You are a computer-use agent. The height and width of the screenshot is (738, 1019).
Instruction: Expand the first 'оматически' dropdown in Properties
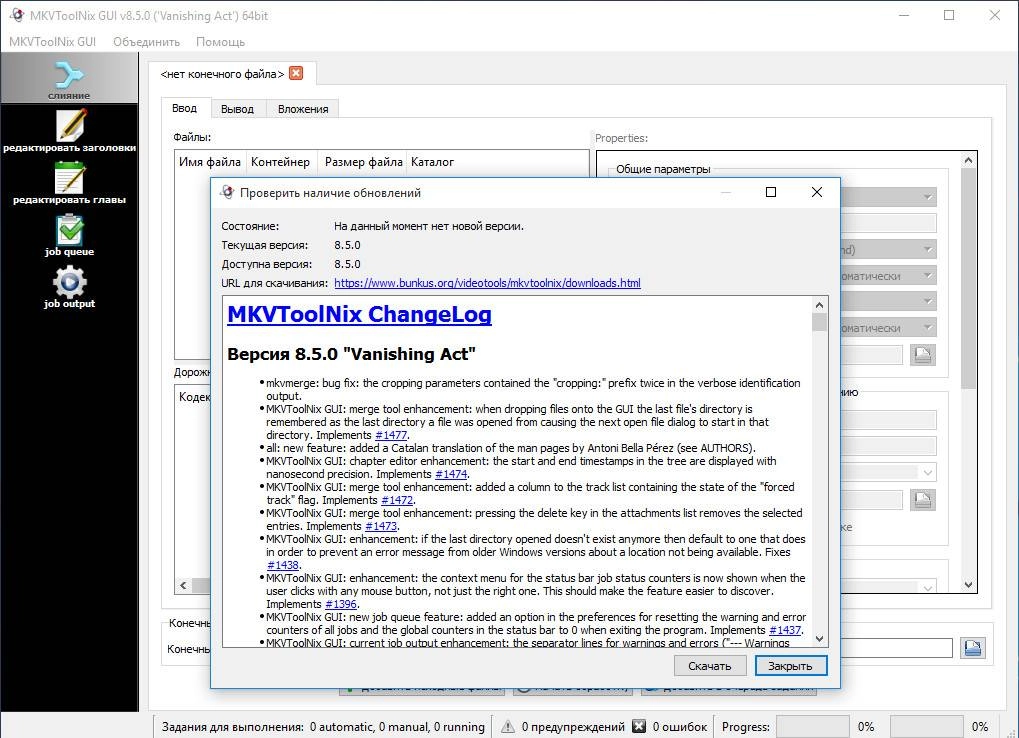pyautogui.click(x=927, y=275)
